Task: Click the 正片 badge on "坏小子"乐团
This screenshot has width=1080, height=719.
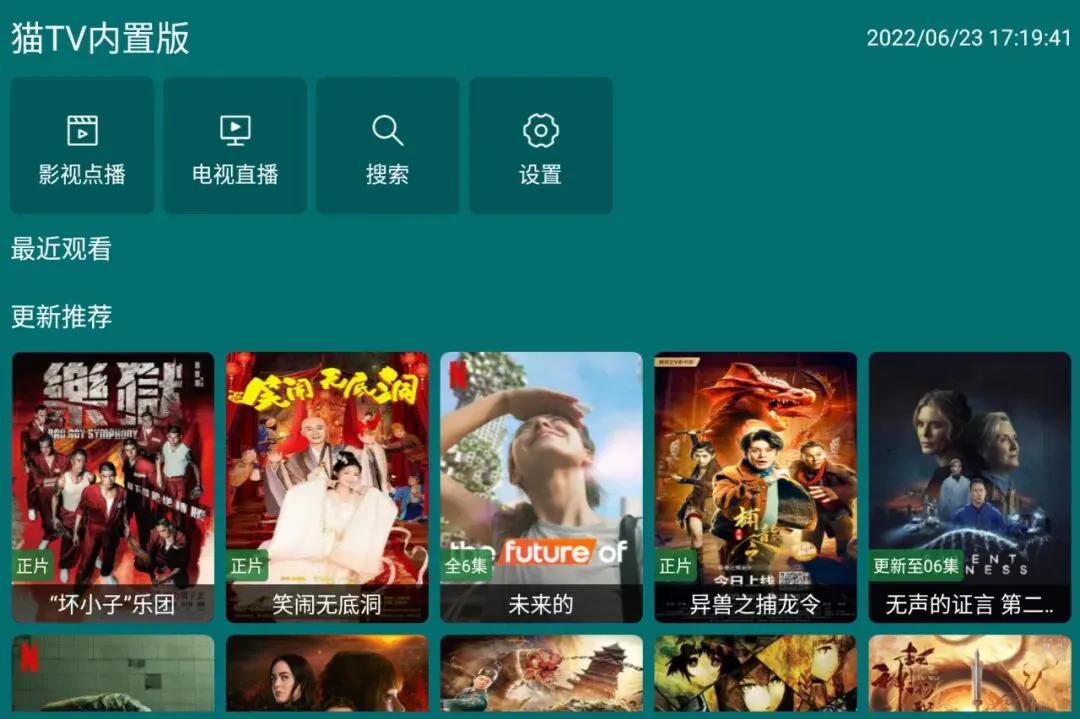Action: (x=32, y=566)
